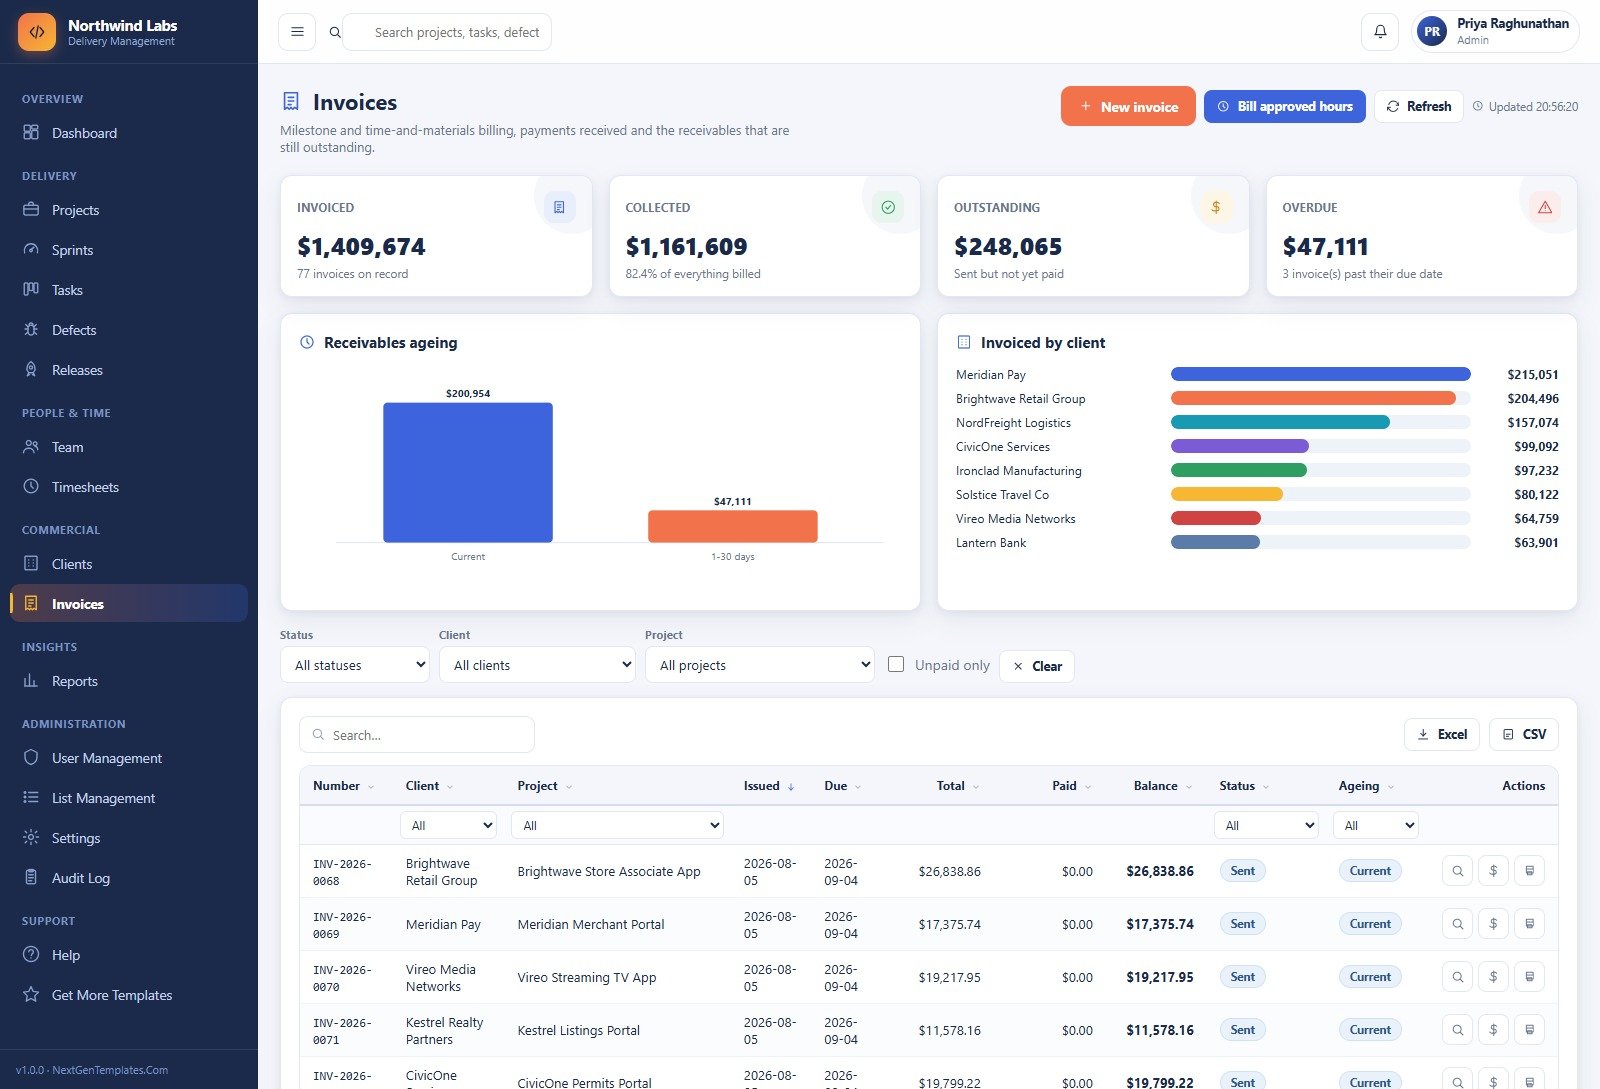Click the Collected card checkmark icon
Image resolution: width=1600 pixels, height=1089 pixels.
point(888,207)
